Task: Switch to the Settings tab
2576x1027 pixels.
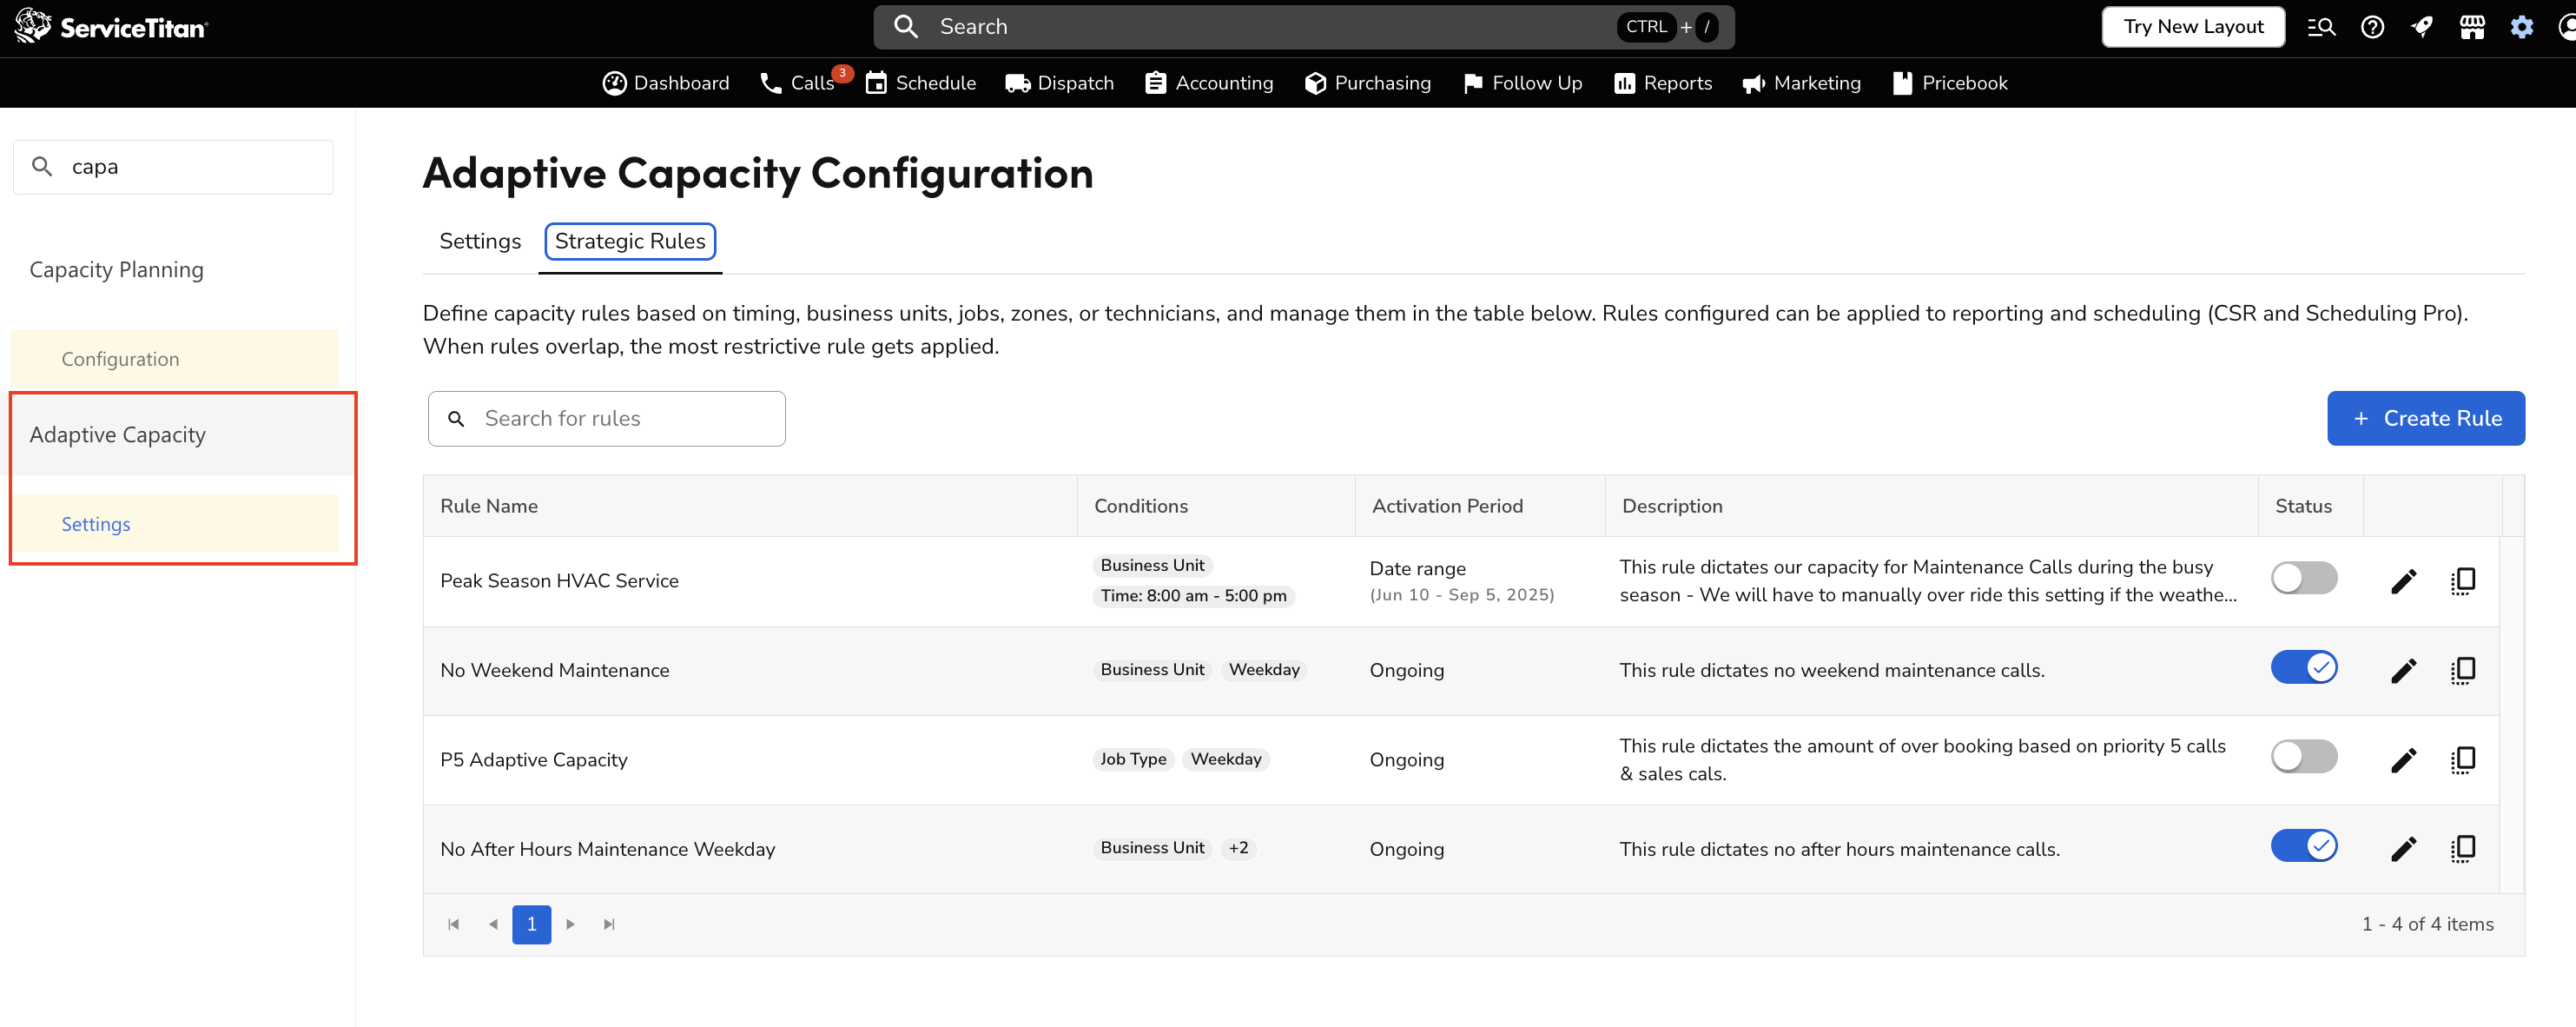Action: 480,241
